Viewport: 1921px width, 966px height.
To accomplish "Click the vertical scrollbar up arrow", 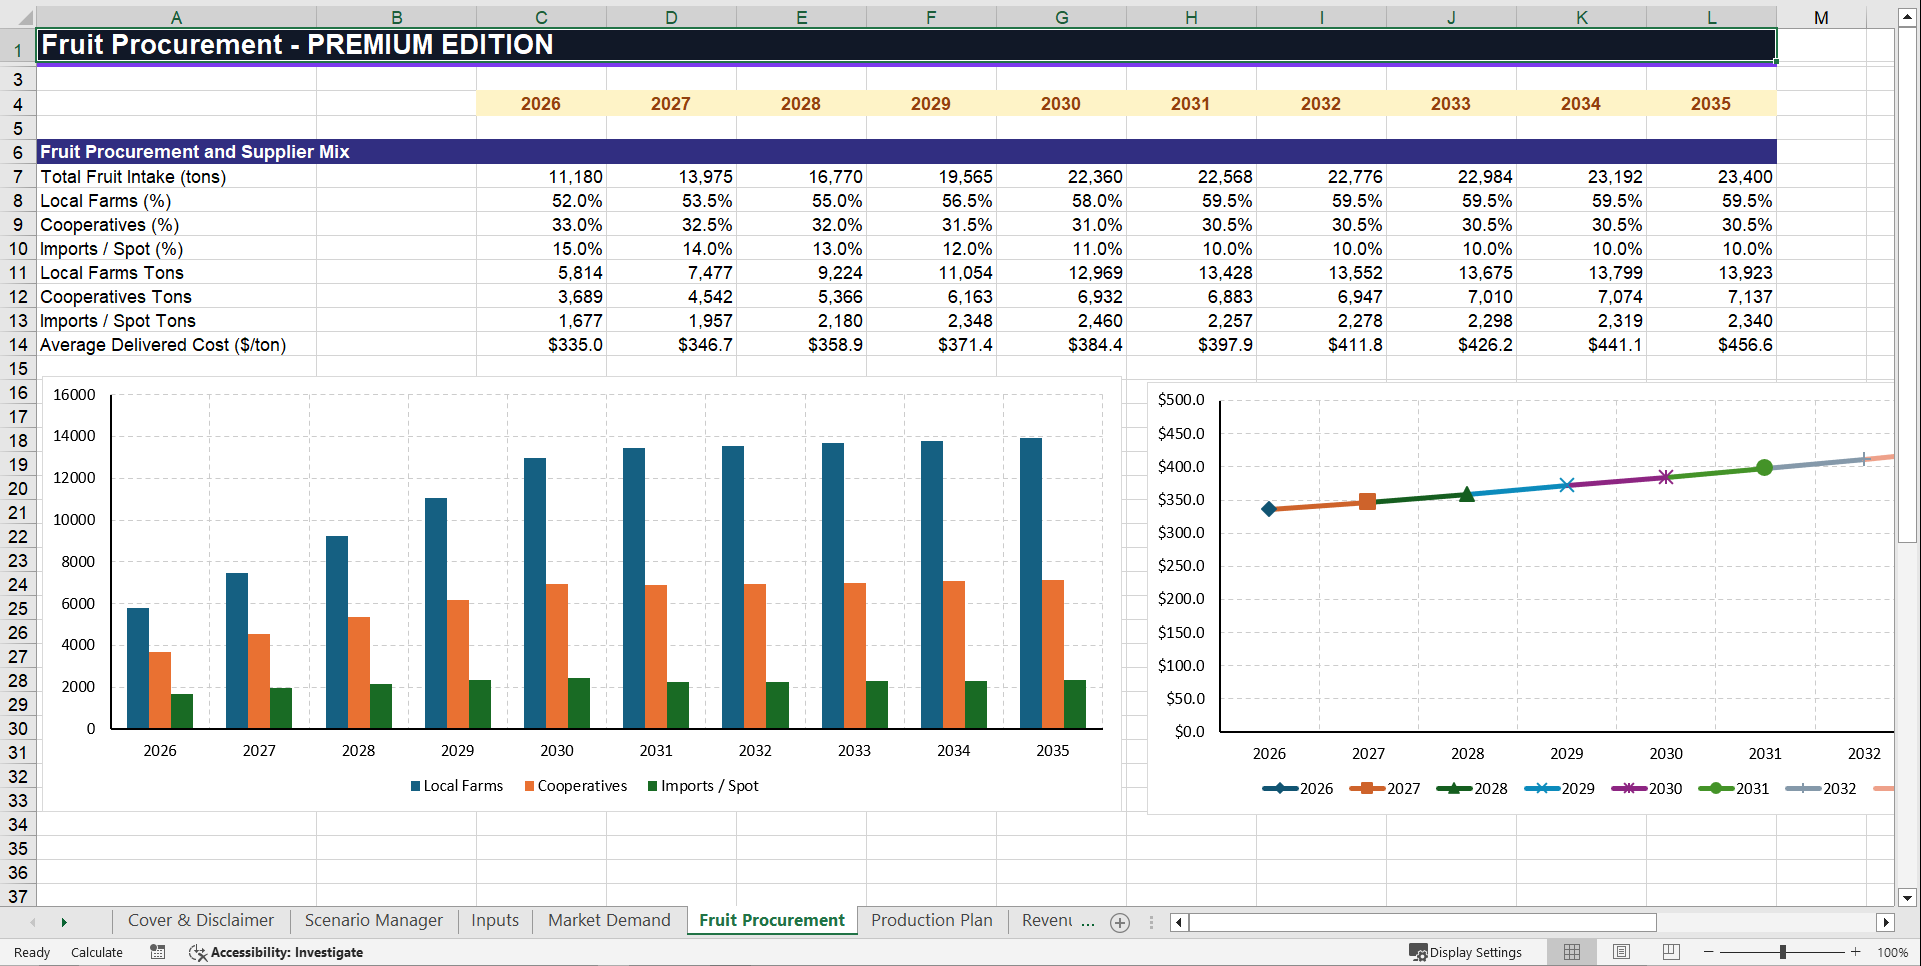I will tap(1908, 17).
